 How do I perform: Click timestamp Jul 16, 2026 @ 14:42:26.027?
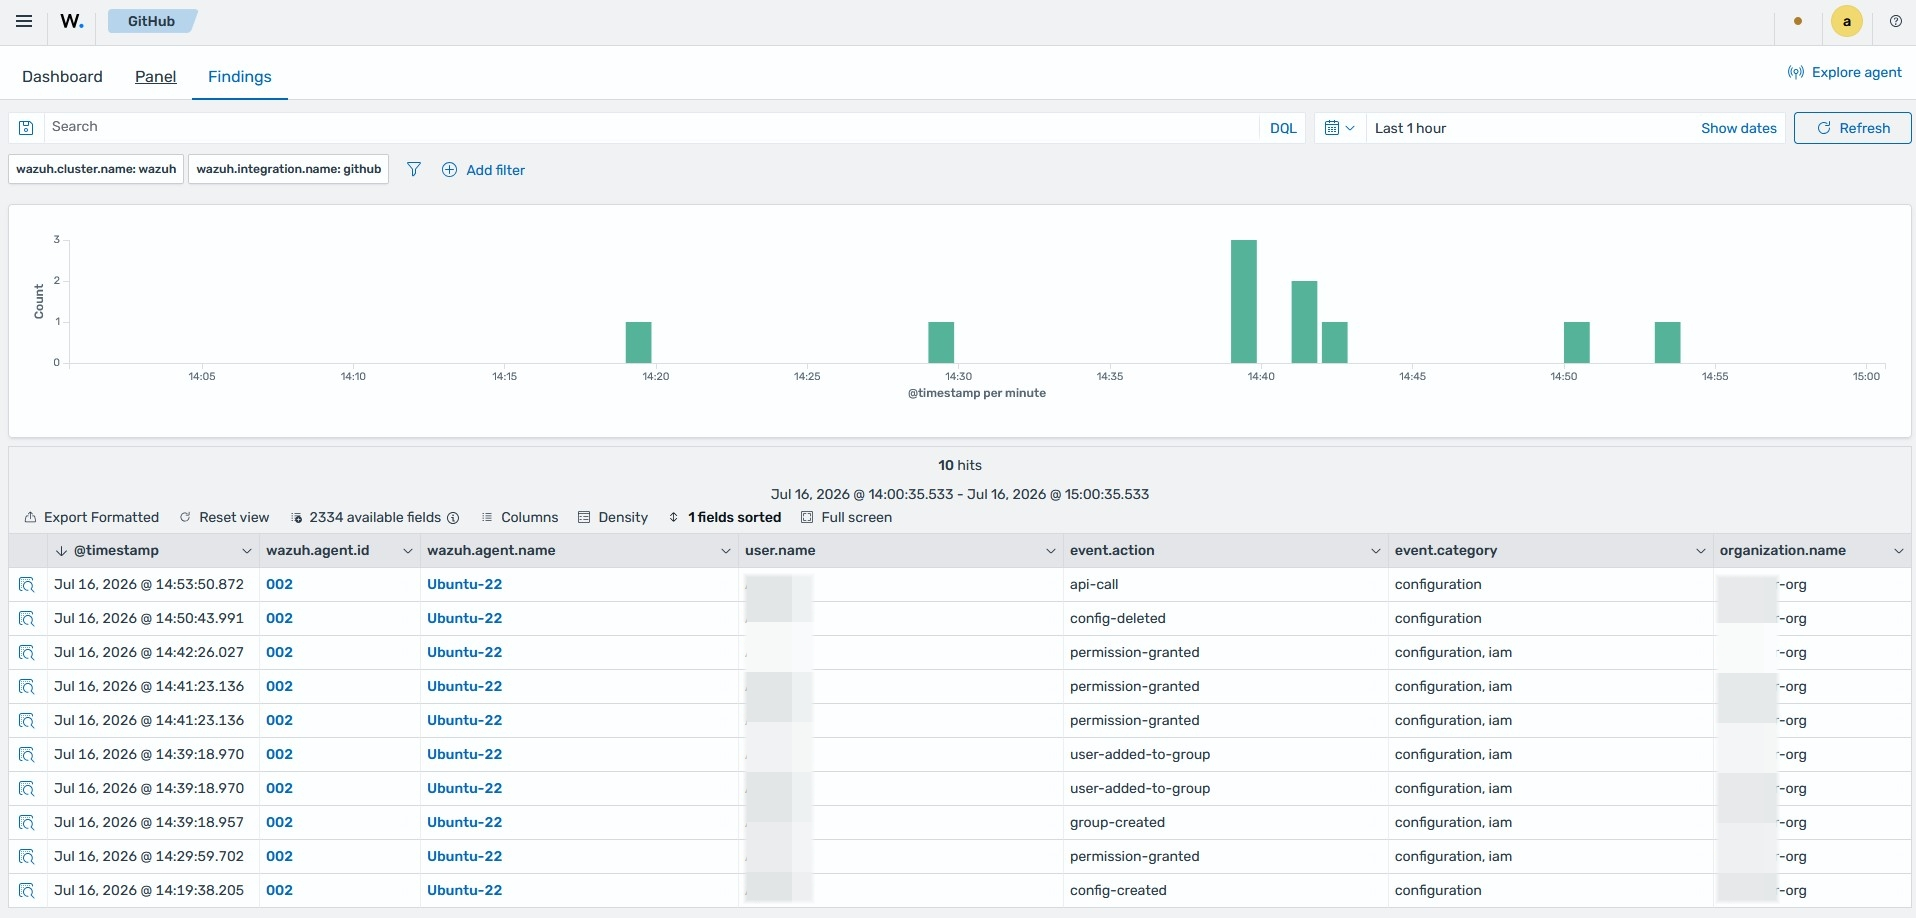pyautogui.click(x=149, y=652)
